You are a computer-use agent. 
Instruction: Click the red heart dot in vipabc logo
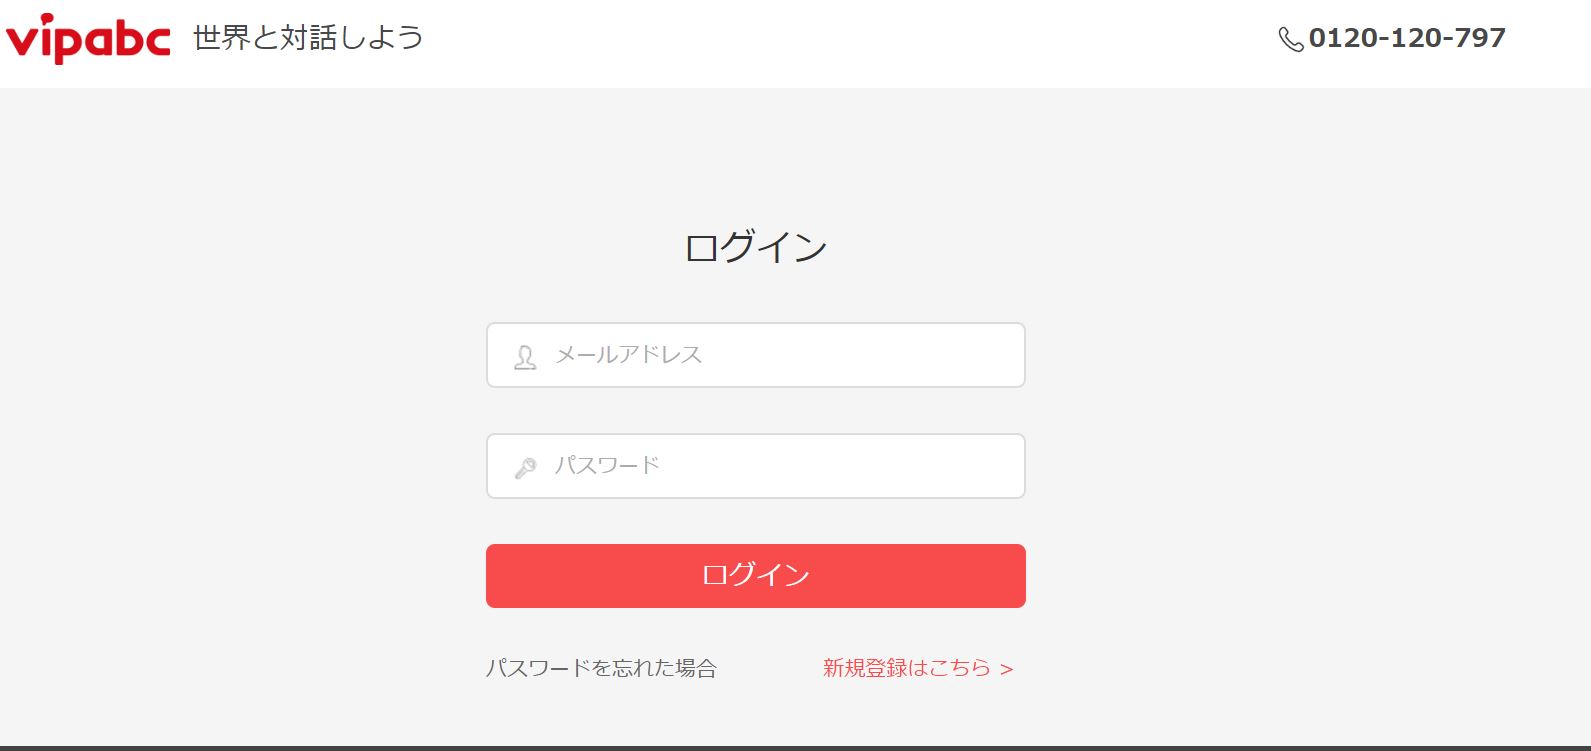click(x=46, y=19)
